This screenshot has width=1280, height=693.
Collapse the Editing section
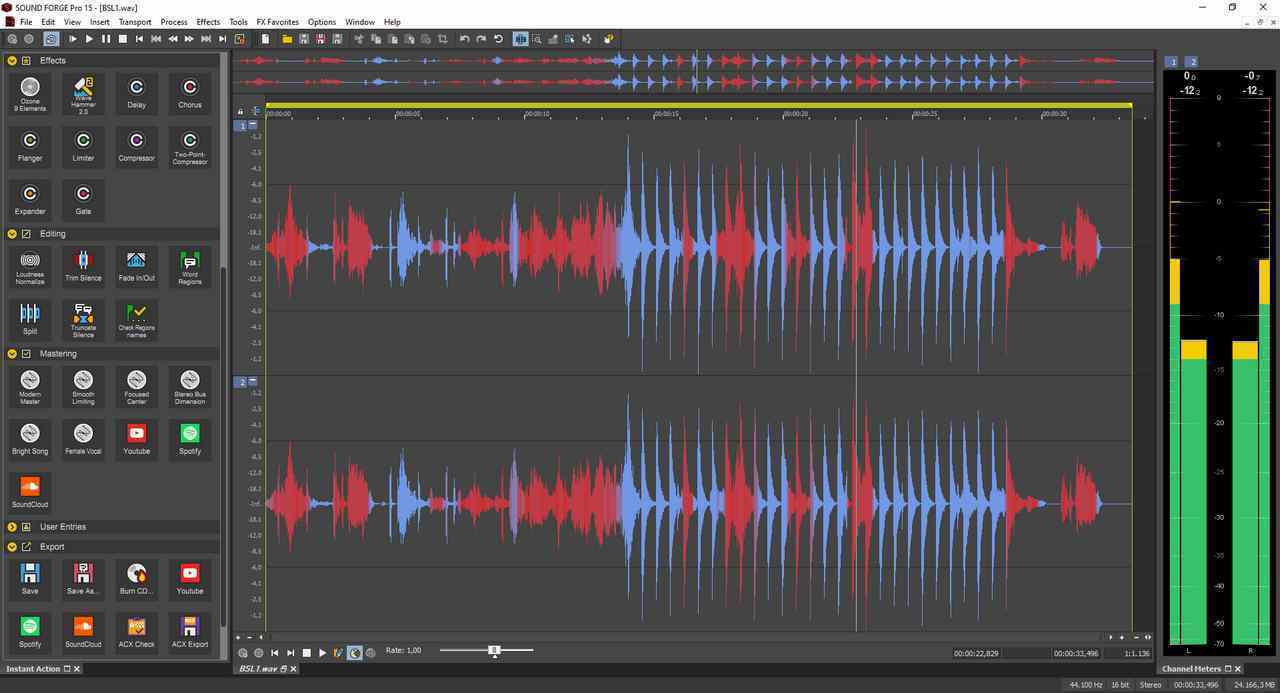click(x=12, y=234)
